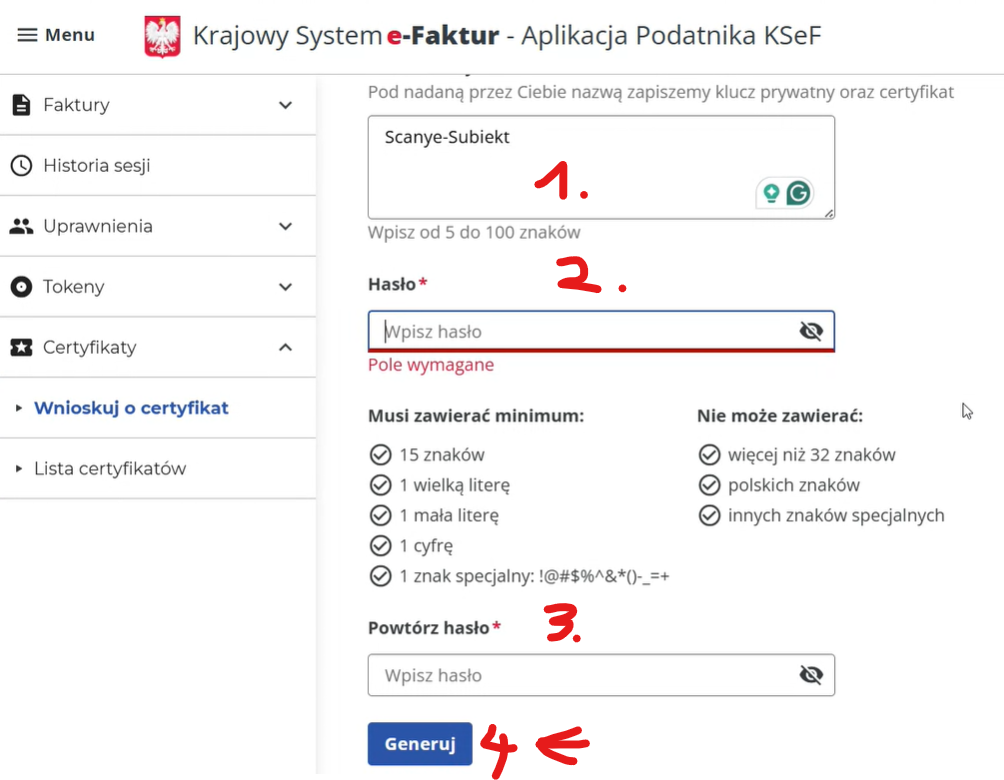1004x780 pixels.
Task: Toggle password visibility in Hasło field
Action: [x=811, y=332]
